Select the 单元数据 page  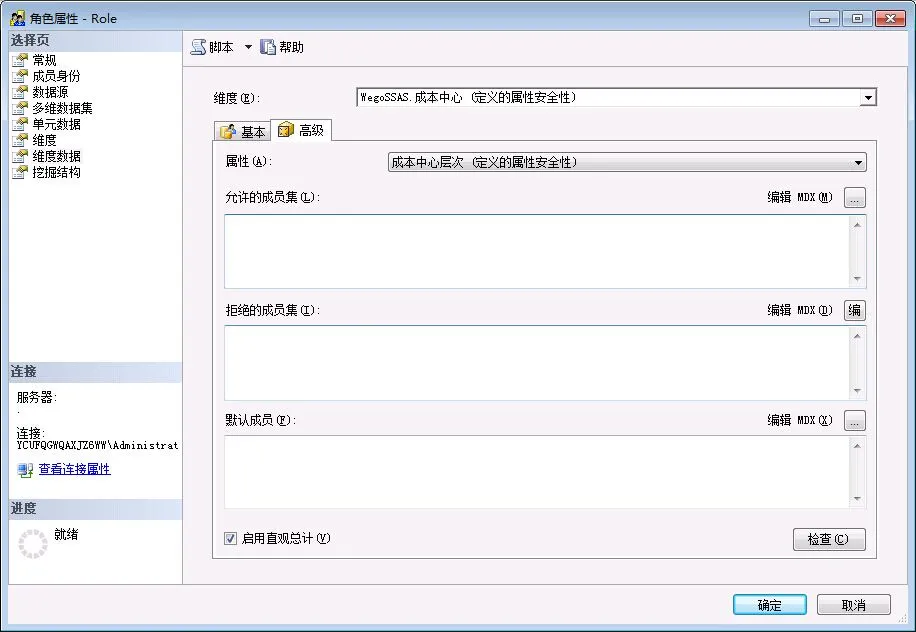[57, 124]
